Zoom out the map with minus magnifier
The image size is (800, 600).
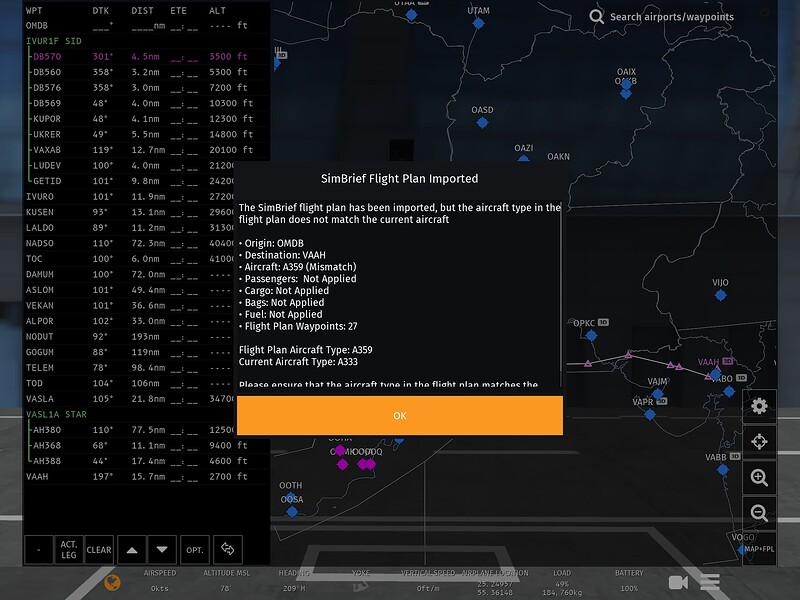(x=759, y=513)
